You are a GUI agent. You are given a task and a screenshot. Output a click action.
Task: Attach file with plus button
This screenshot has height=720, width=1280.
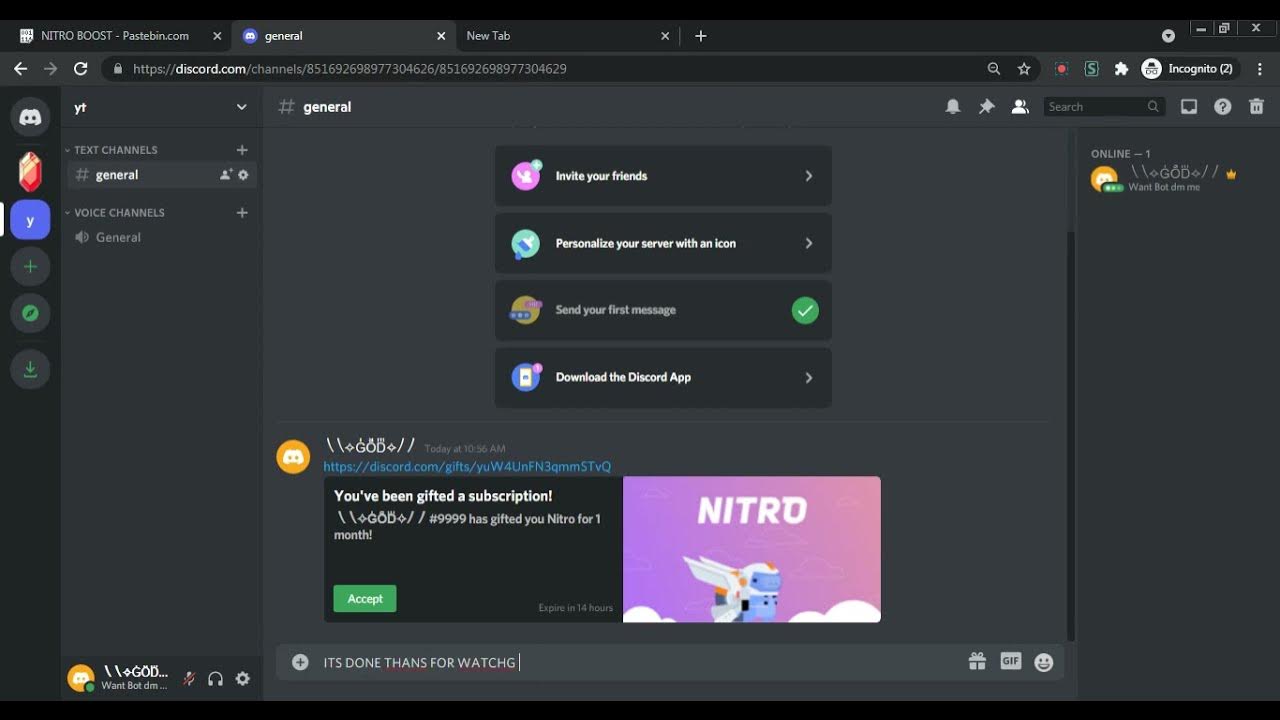coord(300,662)
